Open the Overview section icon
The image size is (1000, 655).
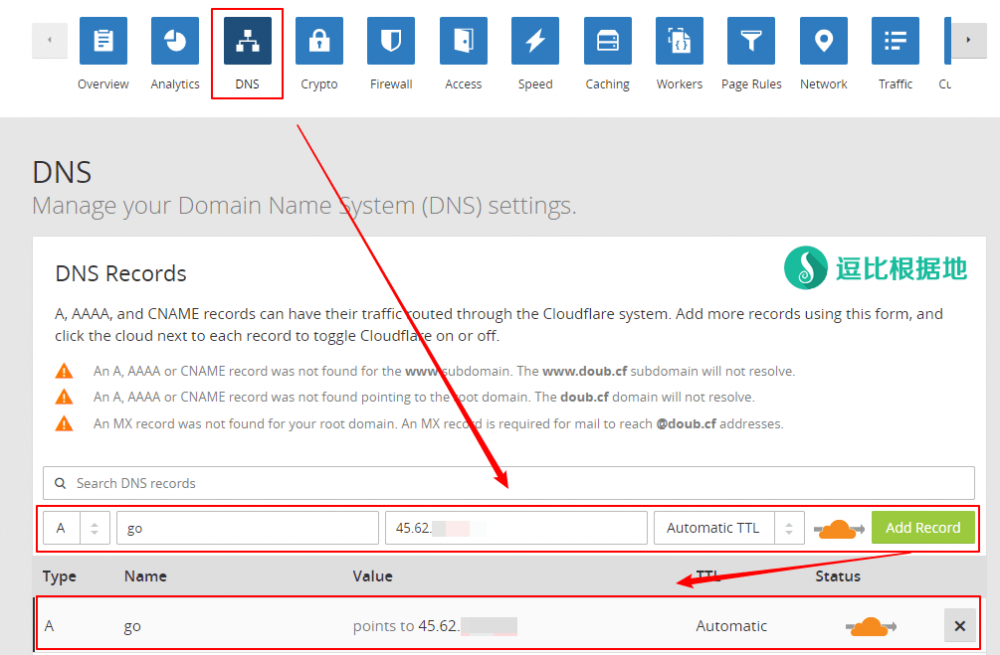(103, 41)
